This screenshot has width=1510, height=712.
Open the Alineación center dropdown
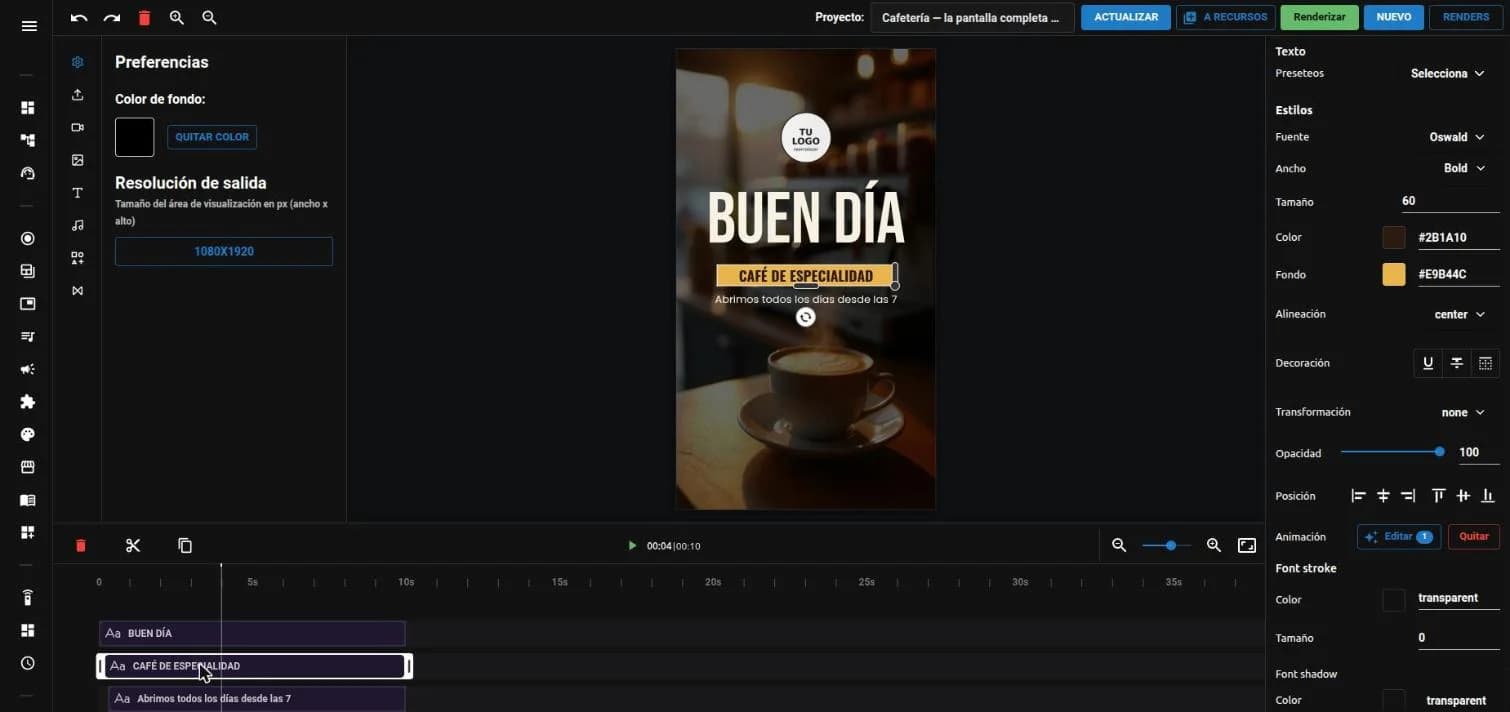click(x=1459, y=314)
